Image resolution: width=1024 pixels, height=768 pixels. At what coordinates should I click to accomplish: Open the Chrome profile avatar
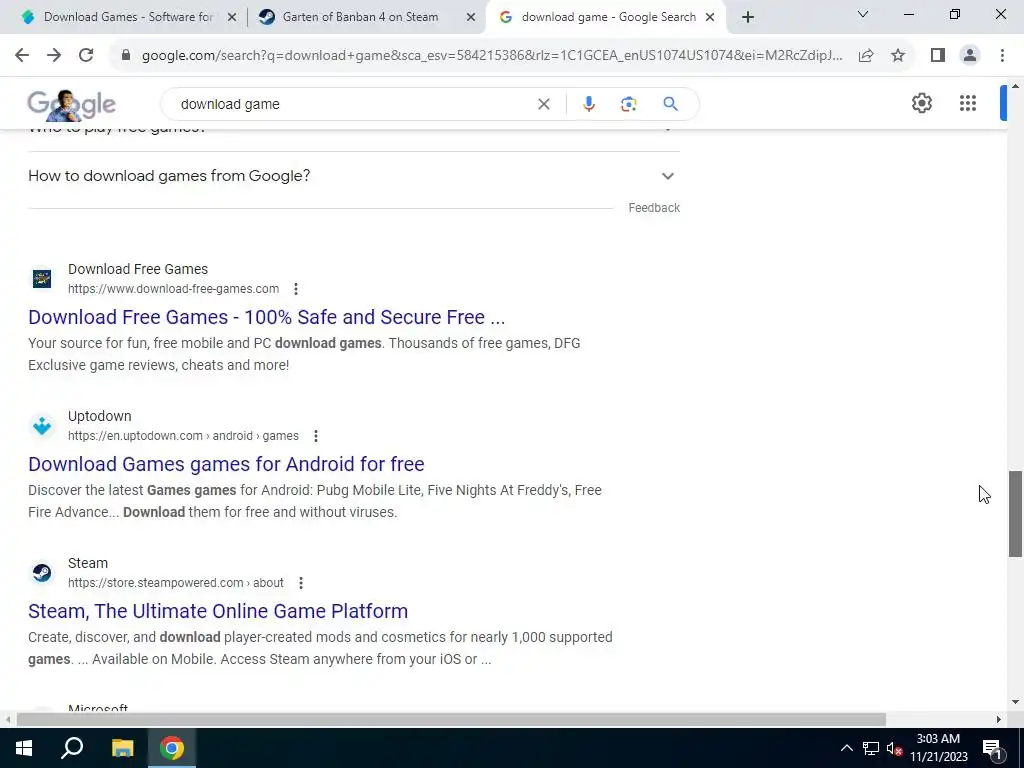[x=970, y=56]
